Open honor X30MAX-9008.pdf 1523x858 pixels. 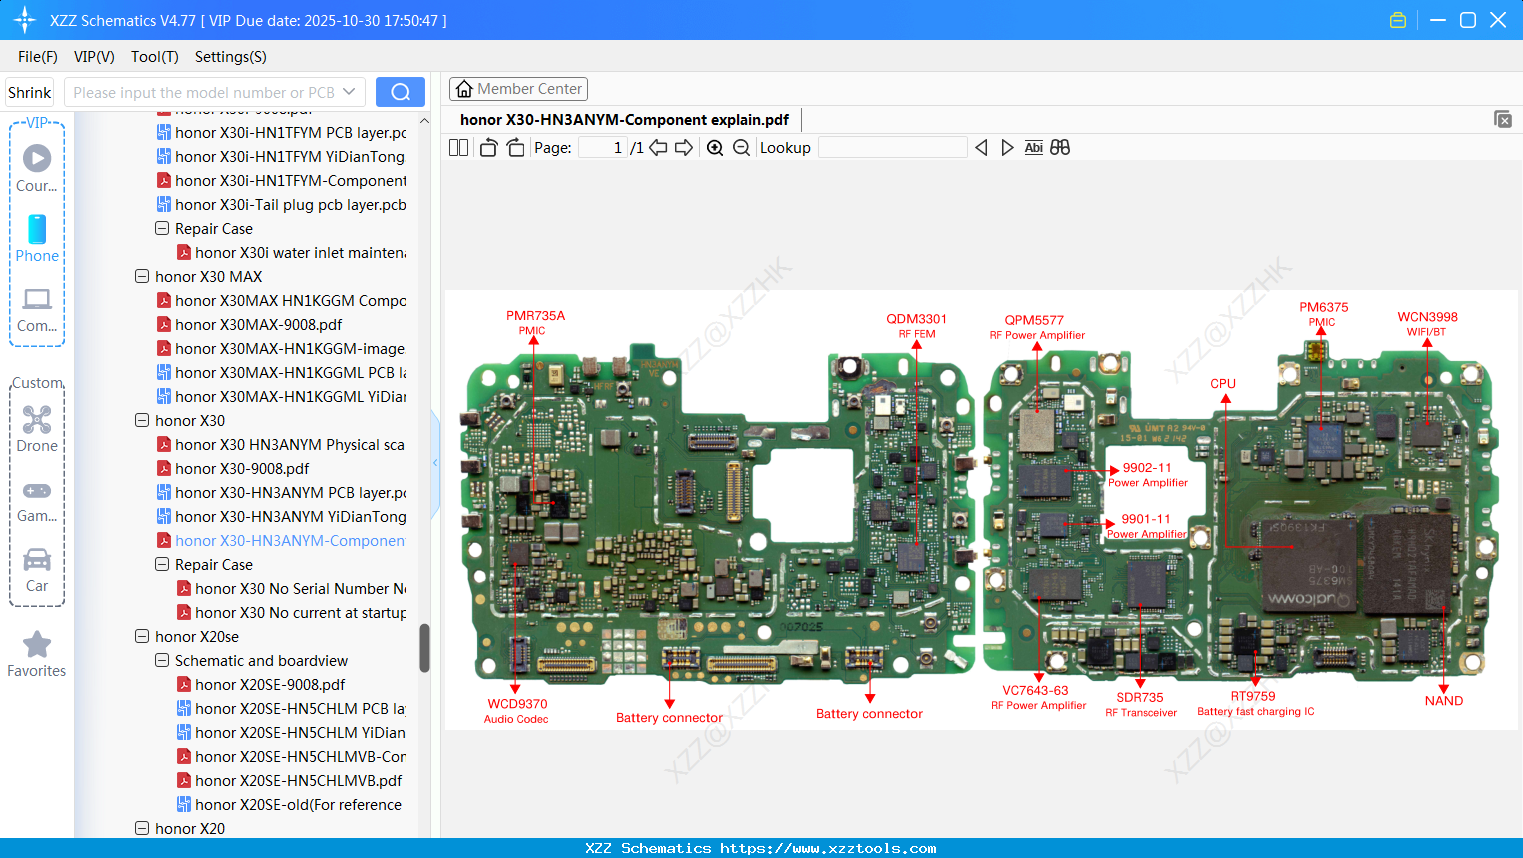(x=258, y=324)
